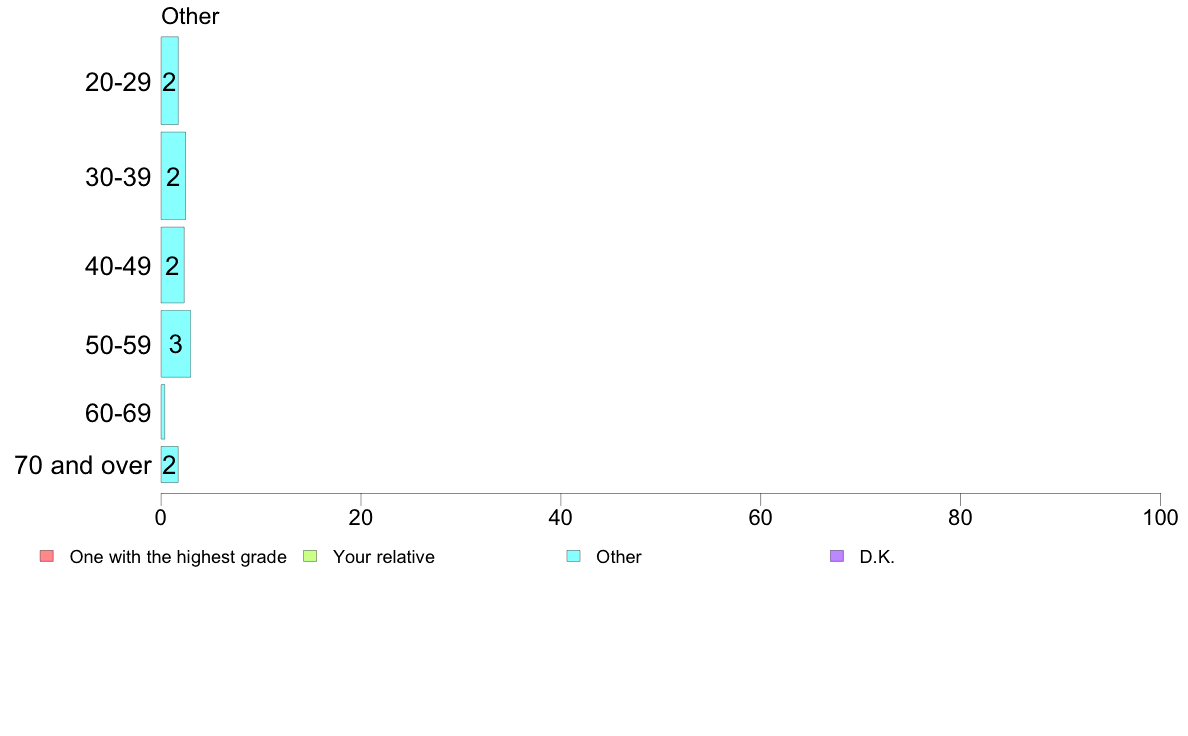
Task: Click the 60 tick label on x-axis
Action: (761, 518)
